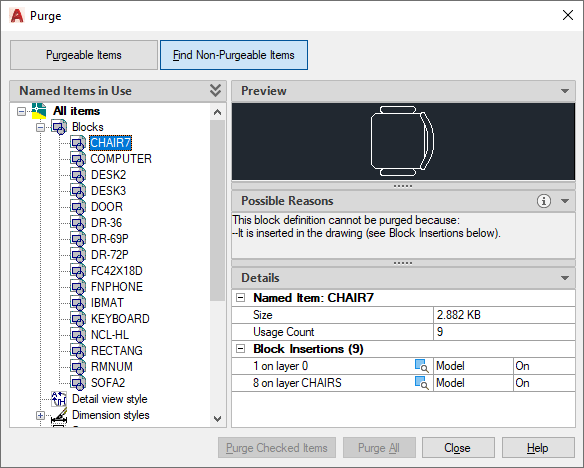Click the Blocks category icon
Image resolution: width=584 pixels, height=468 pixels.
[59, 127]
